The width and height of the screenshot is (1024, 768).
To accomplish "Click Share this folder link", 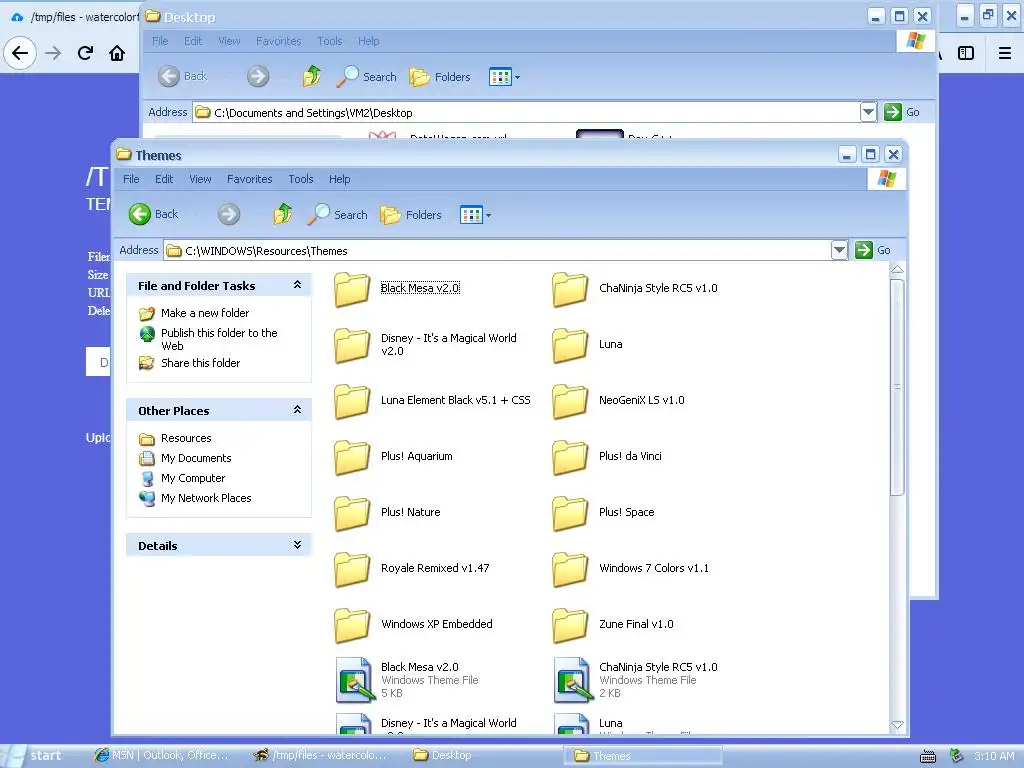I will point(200,363).
